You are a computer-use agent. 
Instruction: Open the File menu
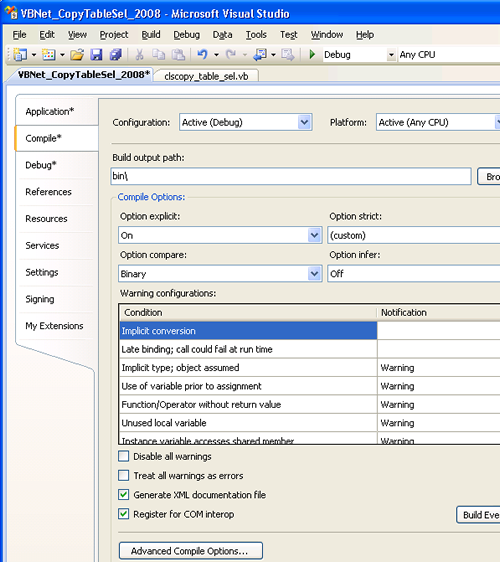(19, 34)
